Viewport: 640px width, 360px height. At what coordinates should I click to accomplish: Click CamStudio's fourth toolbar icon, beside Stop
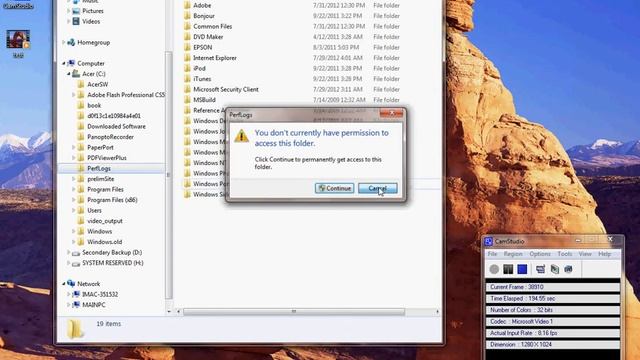[540, 269]
